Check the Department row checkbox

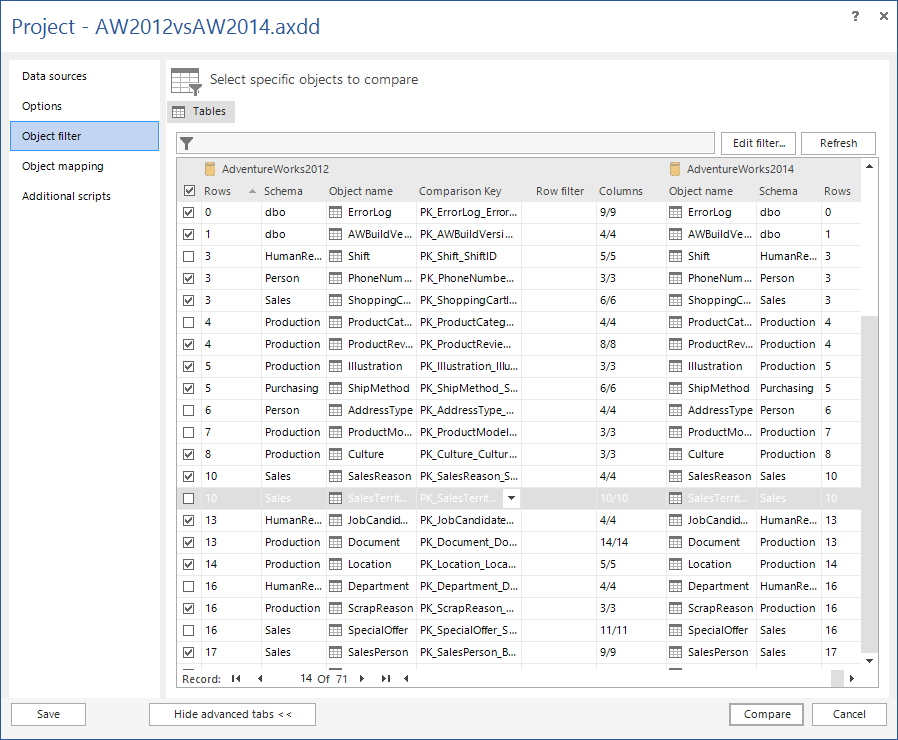(x=188, y=587)
